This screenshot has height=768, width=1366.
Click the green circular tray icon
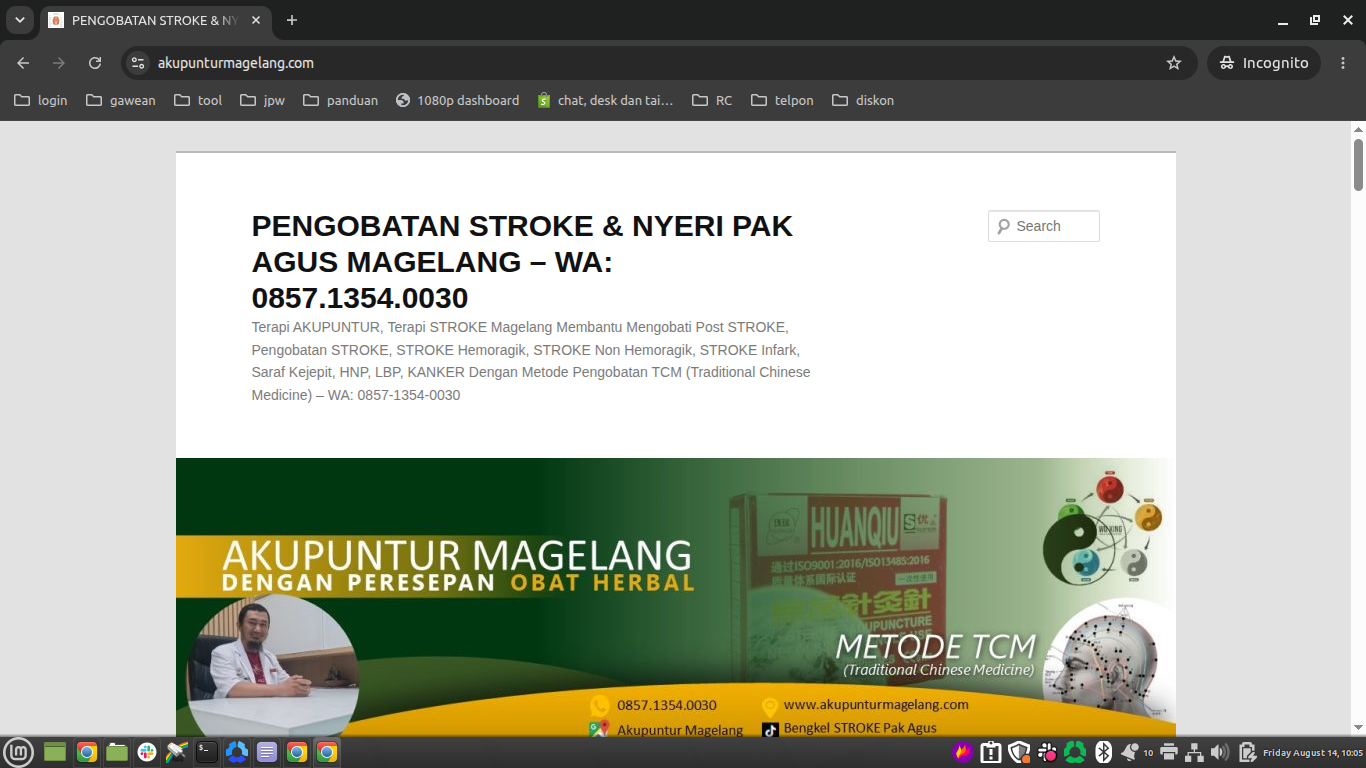tap(1075, 752)
